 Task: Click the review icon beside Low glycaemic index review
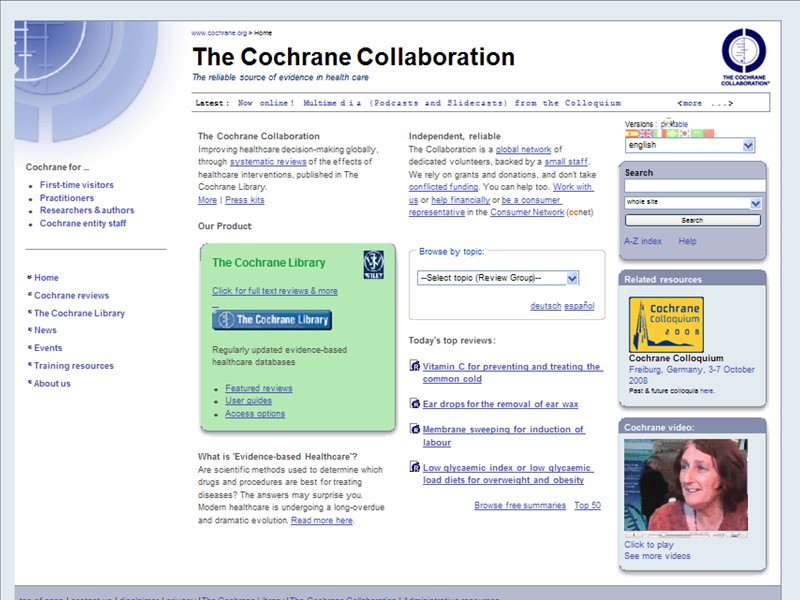point(415,466)
